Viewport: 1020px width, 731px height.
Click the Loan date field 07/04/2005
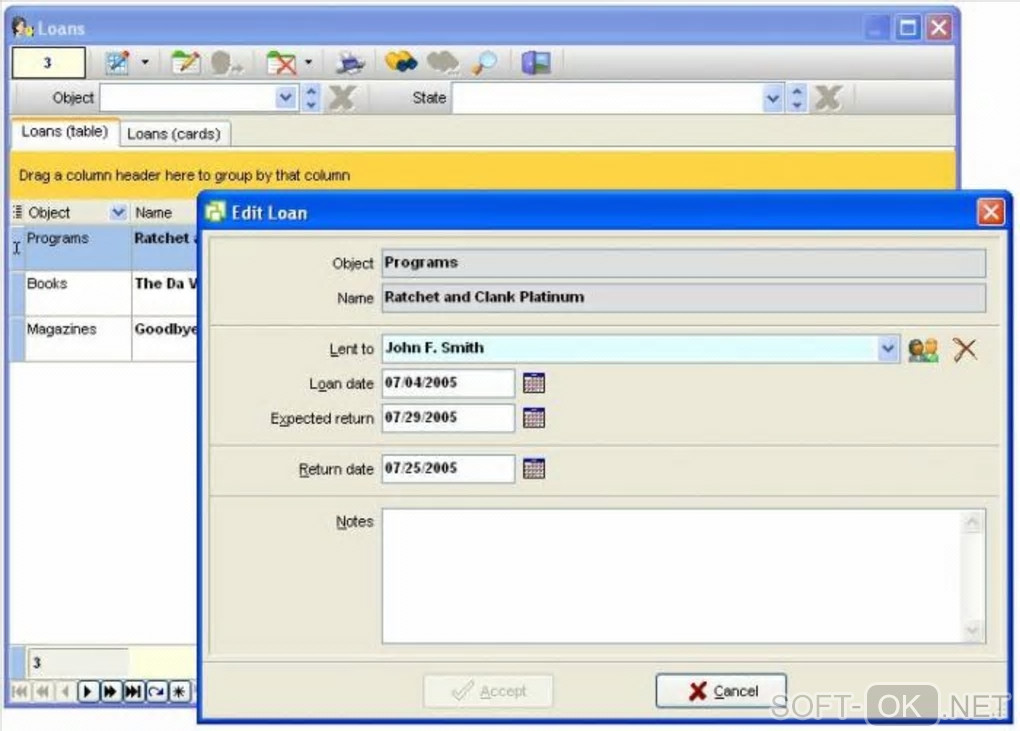coord(448,383)
